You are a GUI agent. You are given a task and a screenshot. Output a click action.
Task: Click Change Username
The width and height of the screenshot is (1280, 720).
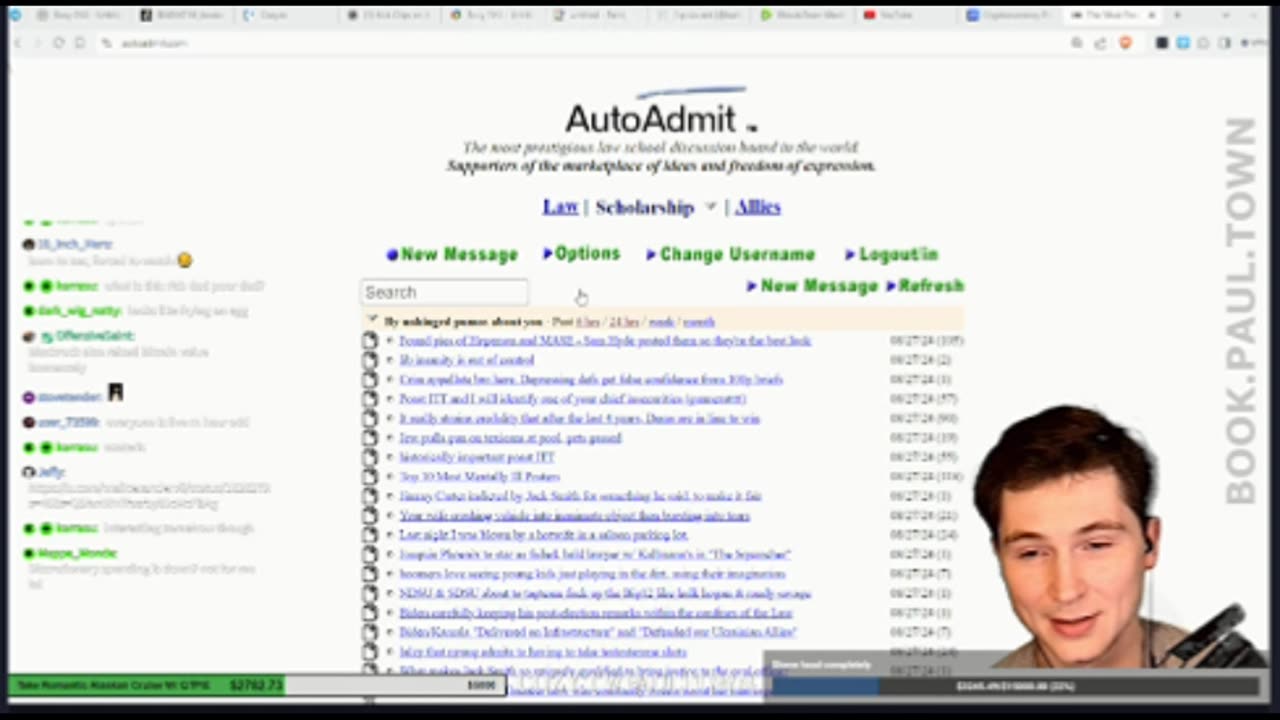730,254
